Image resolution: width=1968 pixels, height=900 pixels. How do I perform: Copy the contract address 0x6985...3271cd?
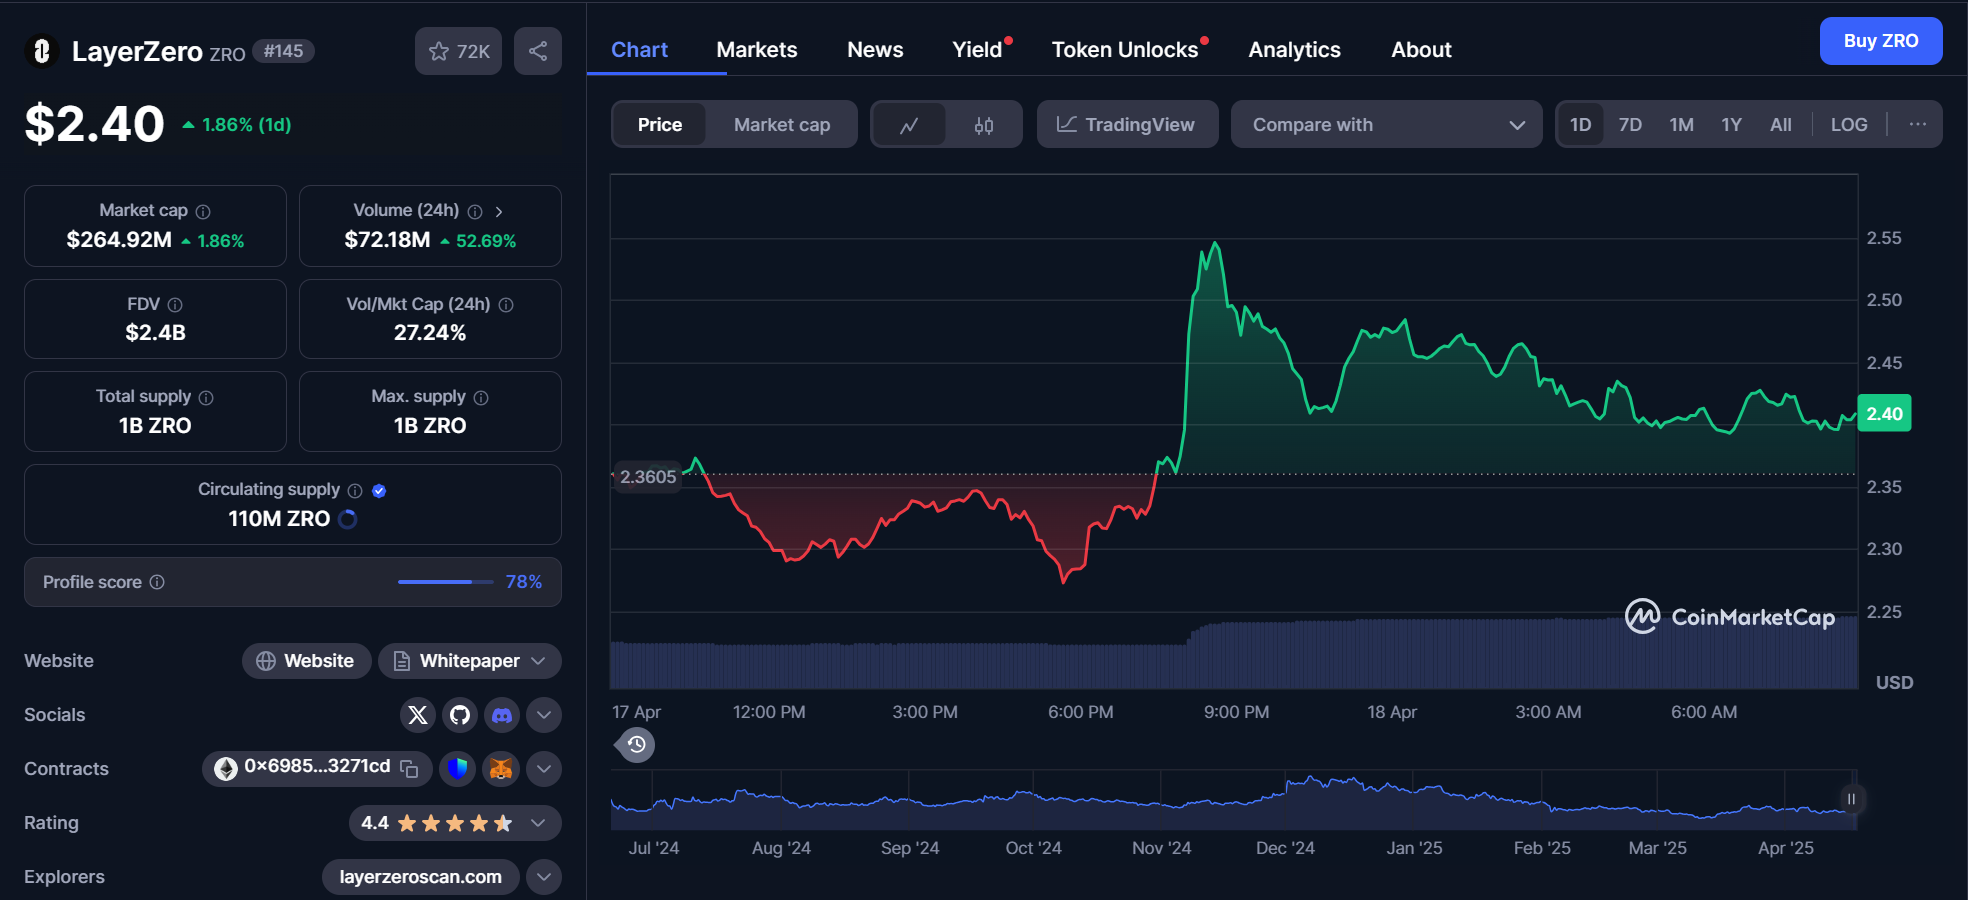409,768
